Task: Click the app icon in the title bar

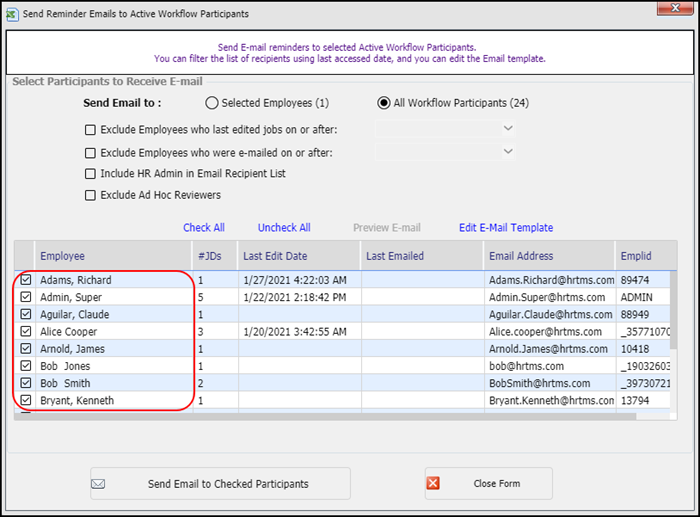Action: 14,14
